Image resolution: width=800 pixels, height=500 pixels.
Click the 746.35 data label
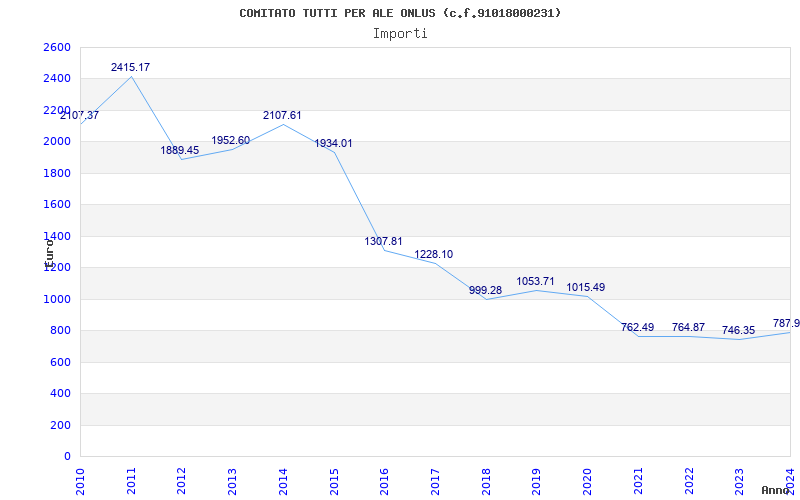[x=738, y=331]
